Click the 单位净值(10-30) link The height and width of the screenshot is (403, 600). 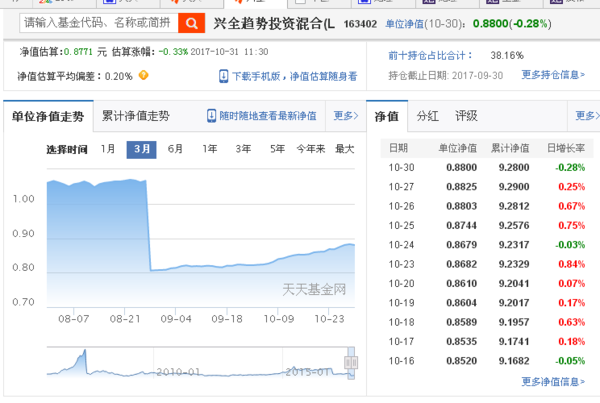point(424,24)
